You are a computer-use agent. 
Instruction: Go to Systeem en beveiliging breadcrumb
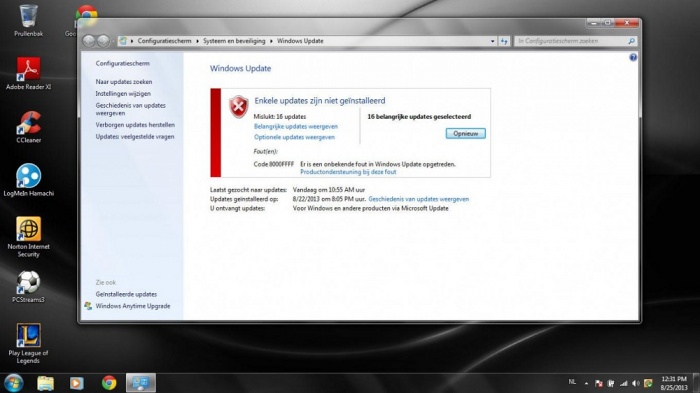pyautogui.click(x=234, y=41)
